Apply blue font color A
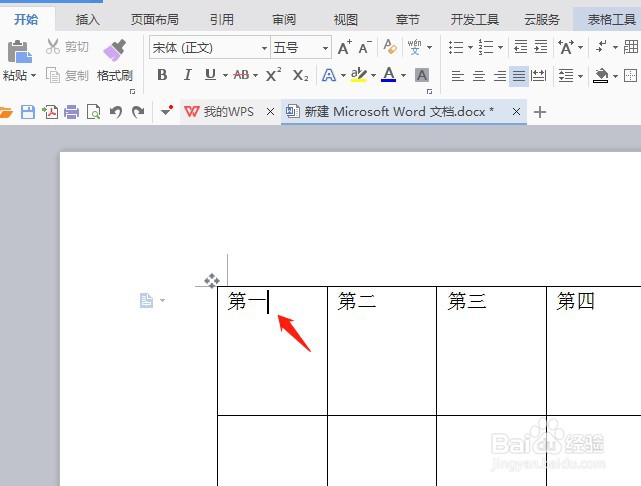 (388, 75)
